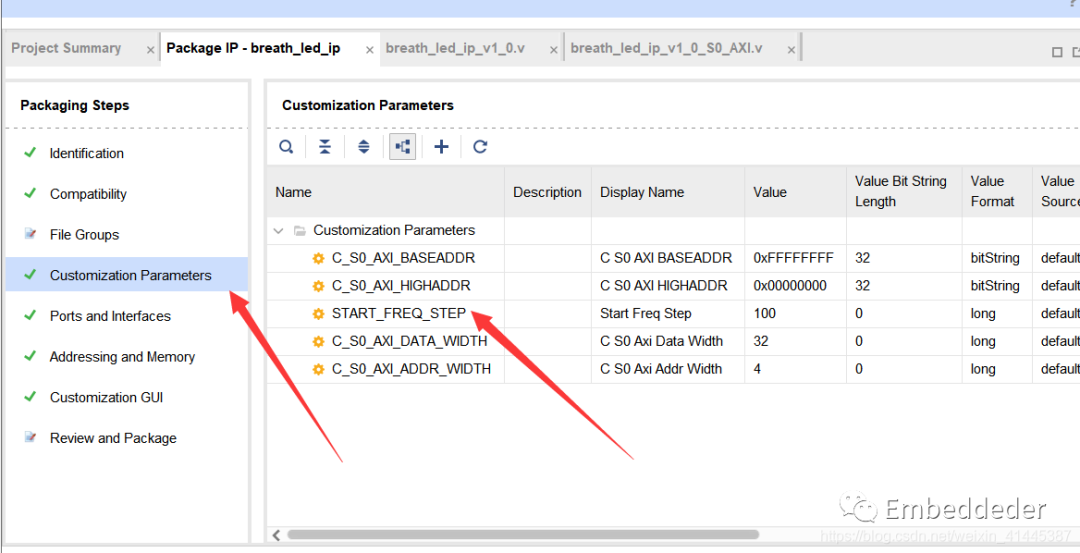Click the search icon in Customization Parameters toolbar
The width and height of the screenshot is (1080, 553).
pyautogui.click(x=286, y=147)
